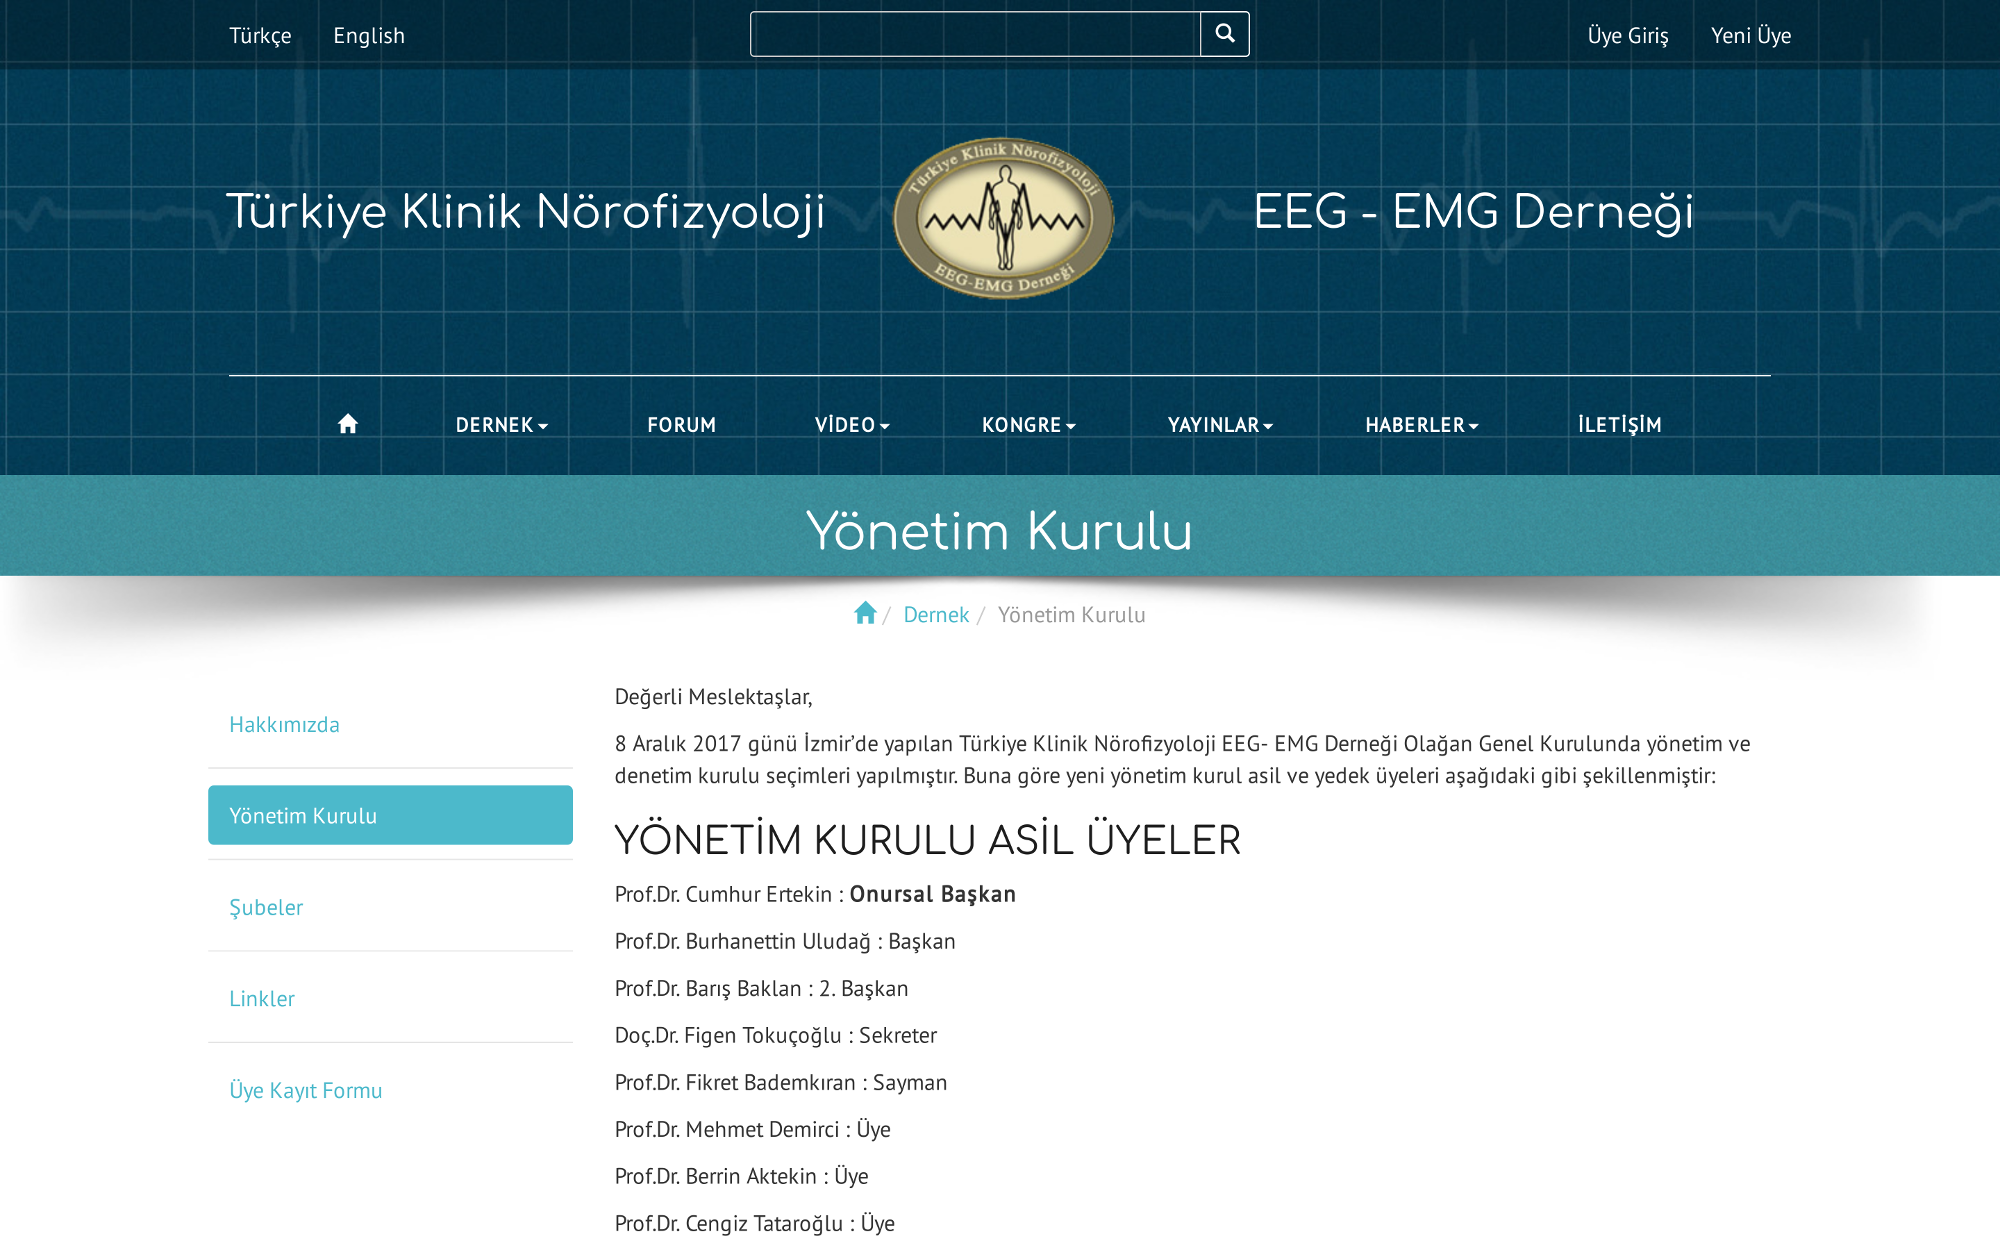The width and height of the screenshot is (2000, 1250).
Task: Click the EEG-EMG Derneği logo emblem
Action: click(1003, 217)
